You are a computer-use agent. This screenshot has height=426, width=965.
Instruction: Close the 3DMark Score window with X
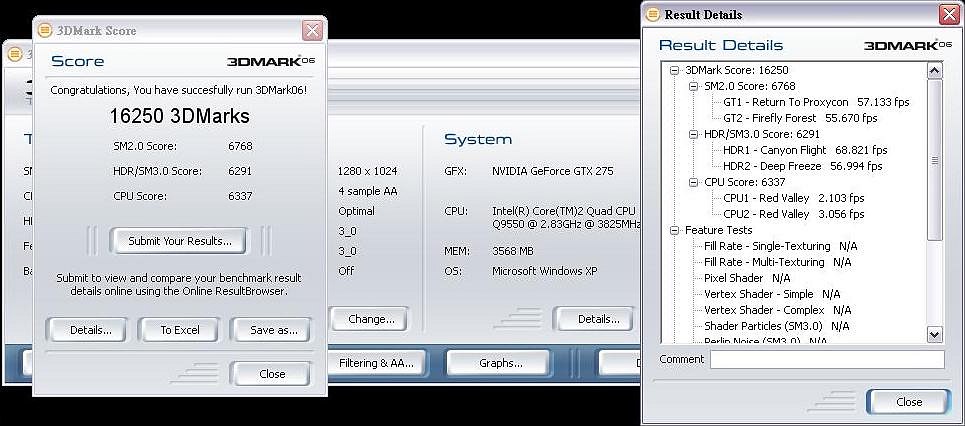point(313,30)
